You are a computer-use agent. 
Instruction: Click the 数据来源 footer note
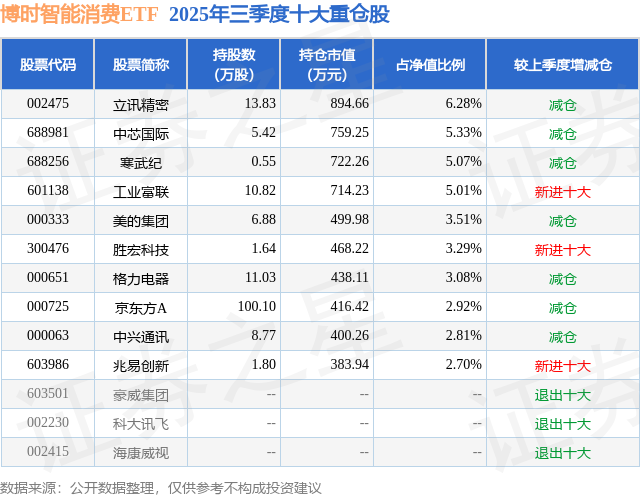(161, 488)
